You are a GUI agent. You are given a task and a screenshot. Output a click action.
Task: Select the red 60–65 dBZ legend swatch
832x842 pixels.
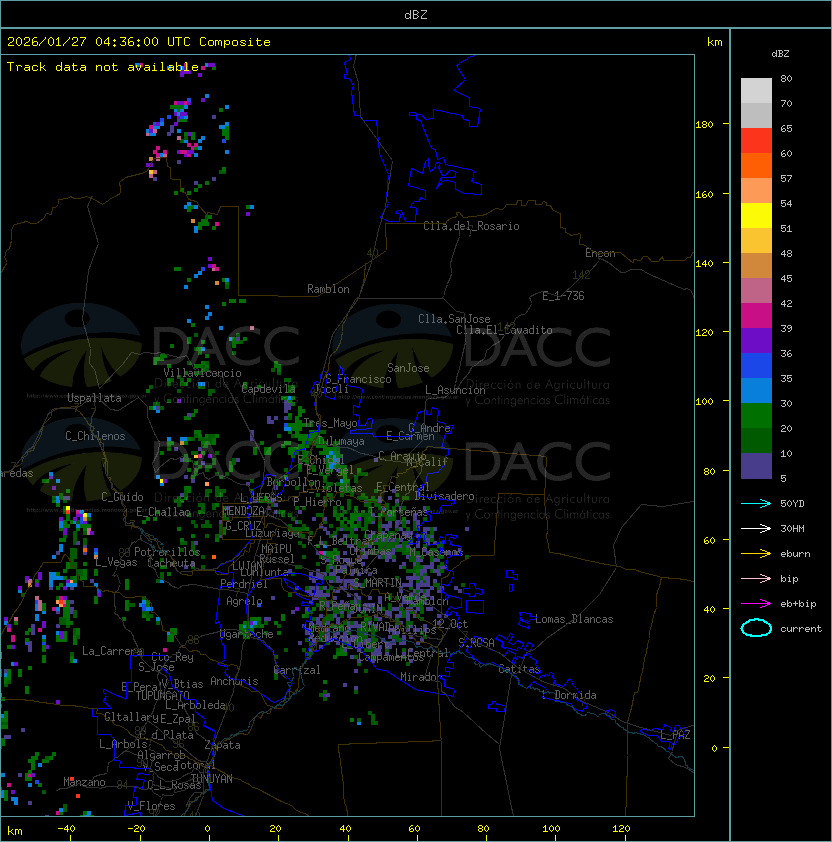coord(756,141)
